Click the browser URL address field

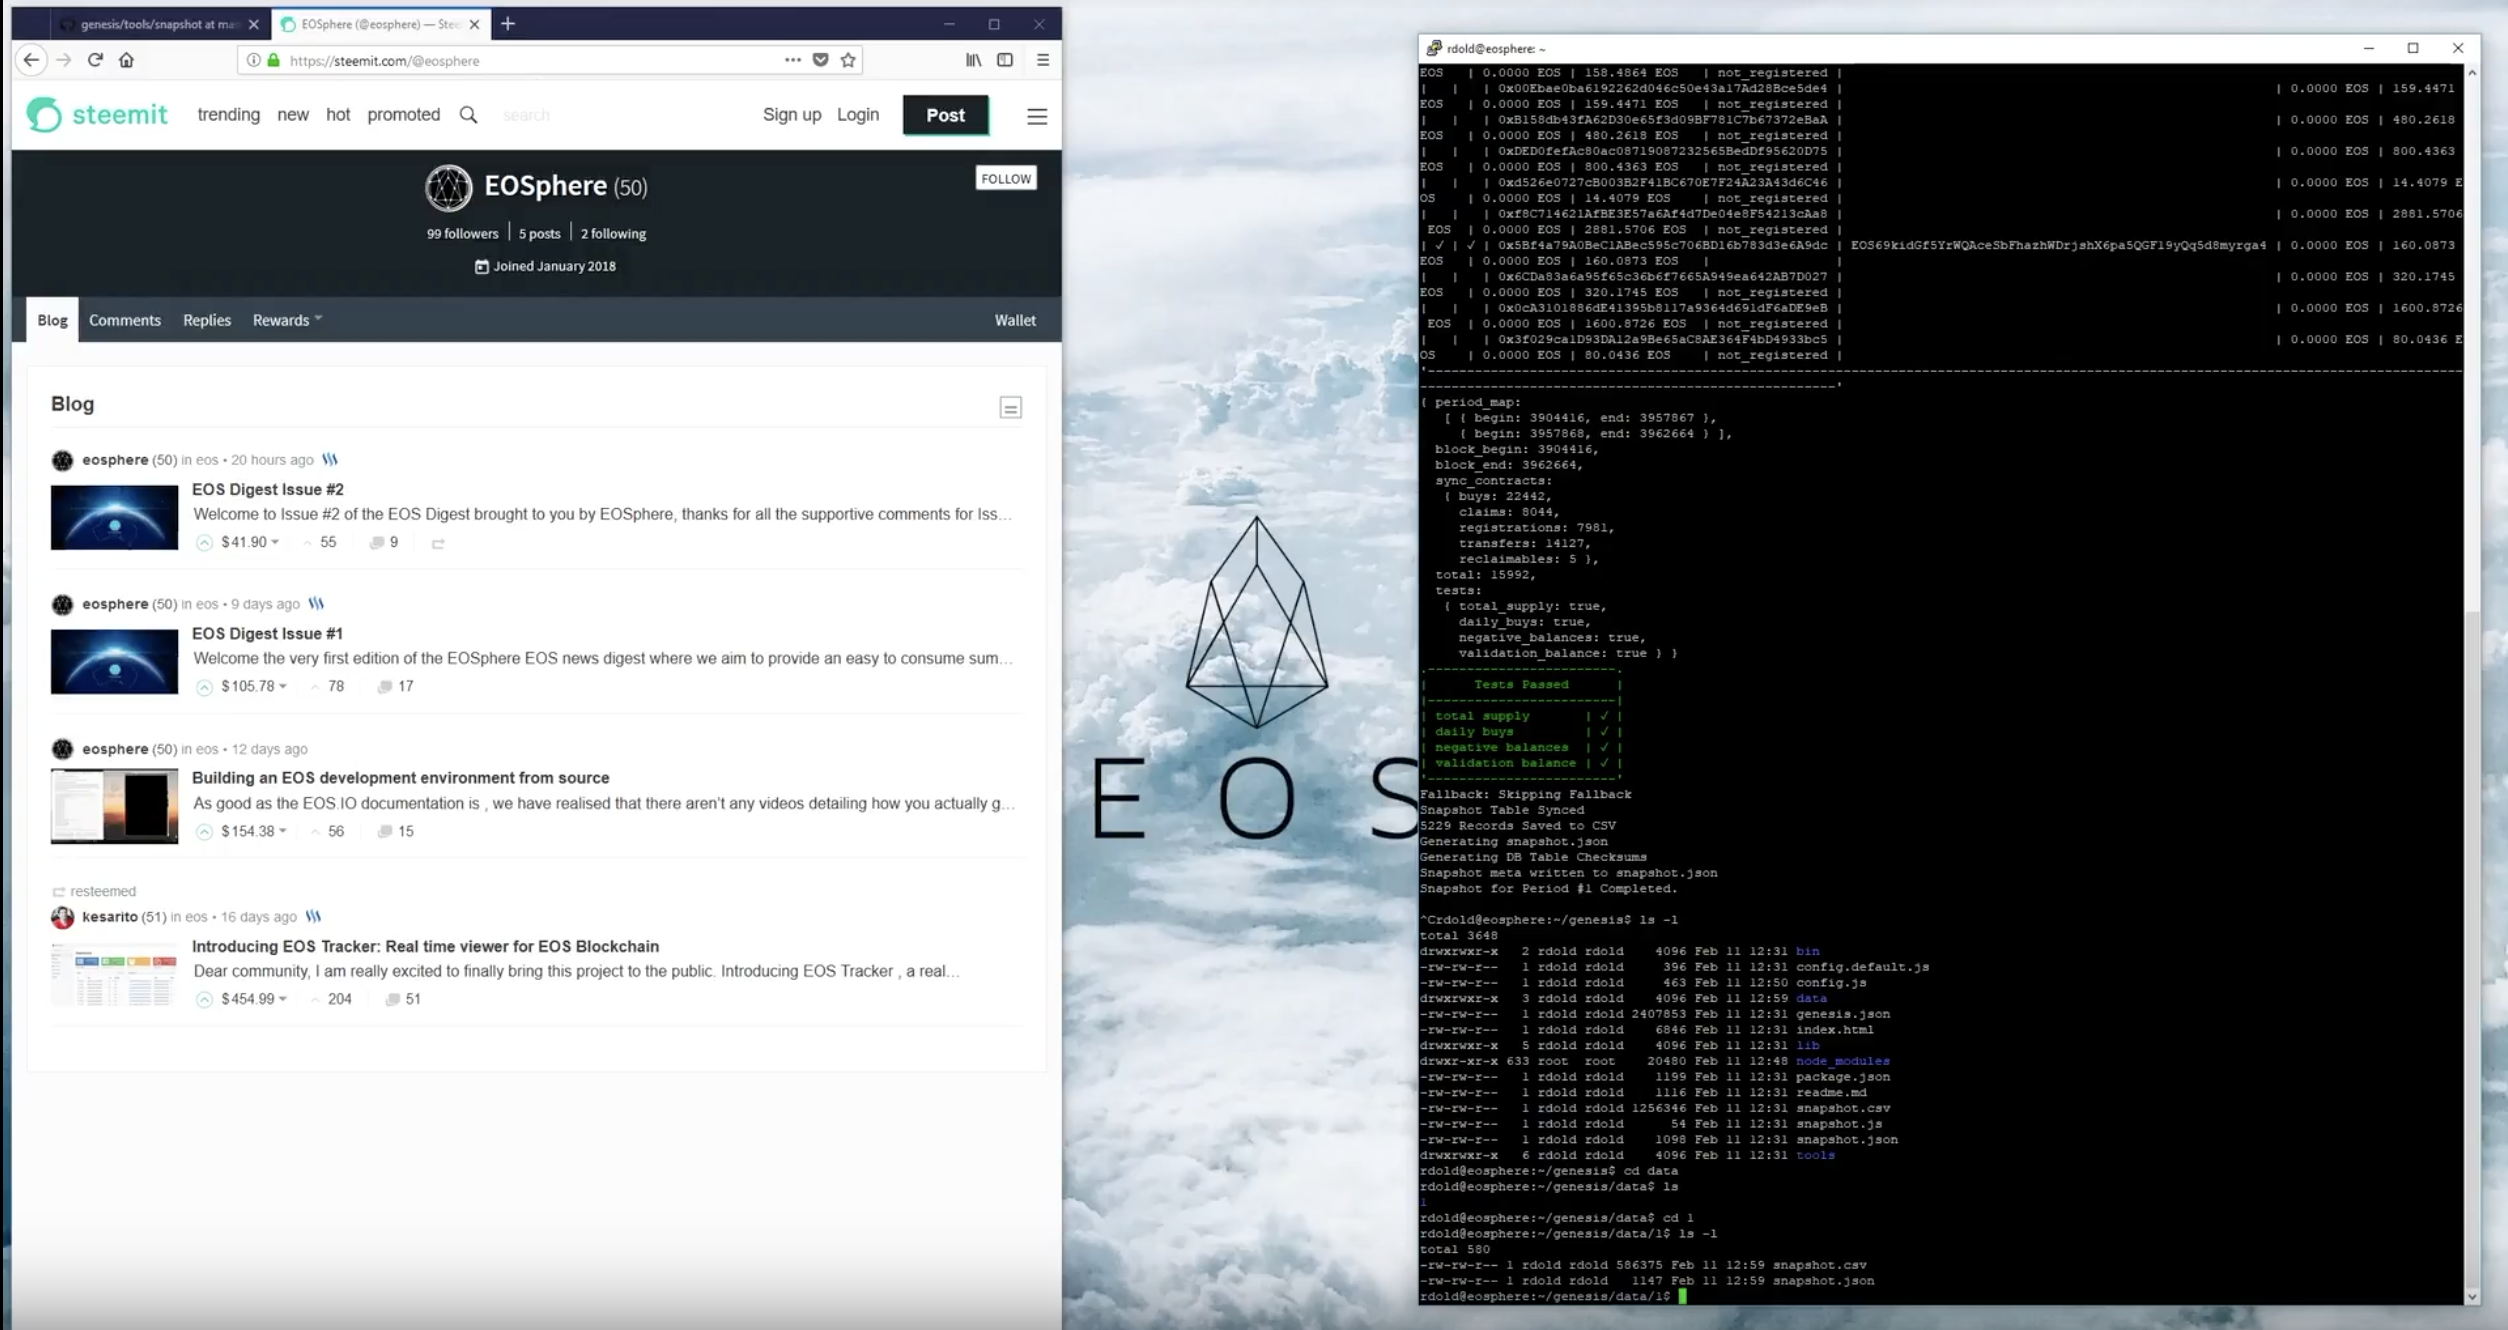coord(530,60)
